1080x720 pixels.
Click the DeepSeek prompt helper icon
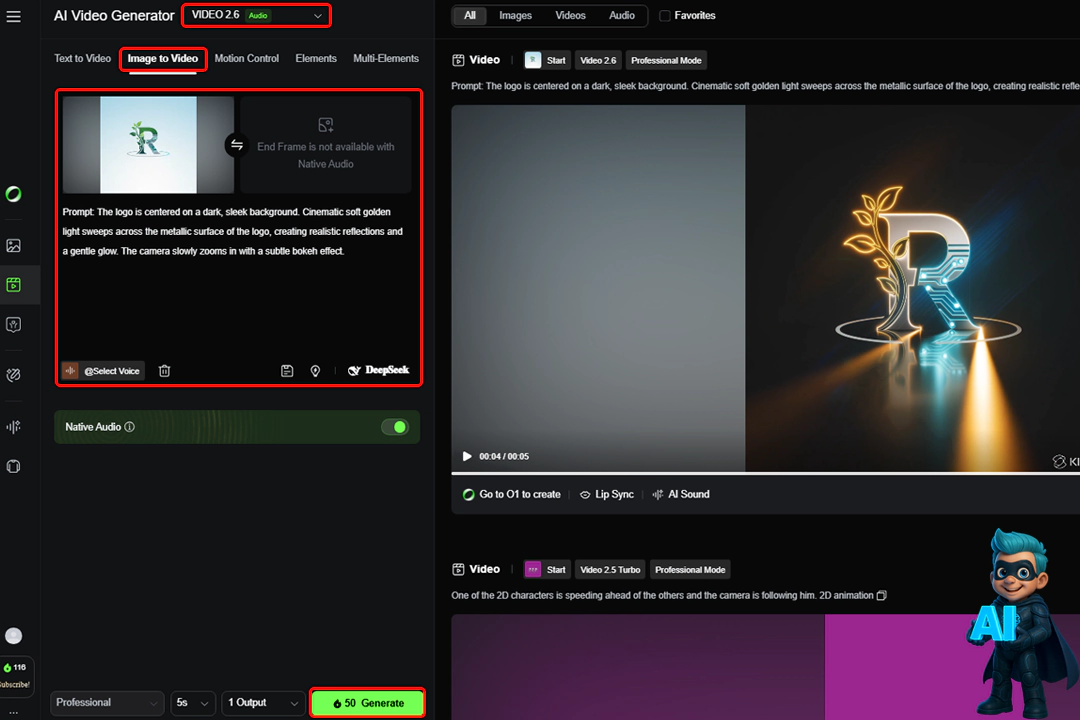379,371
